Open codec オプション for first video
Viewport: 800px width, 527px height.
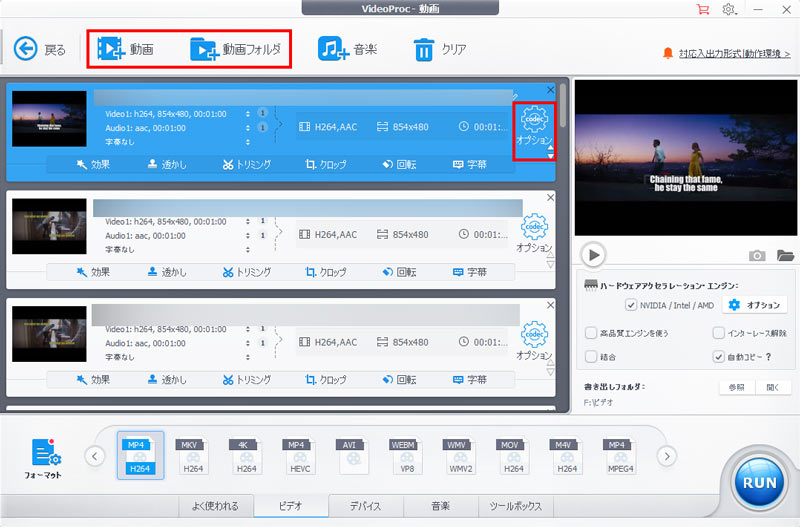pos(534,125)
